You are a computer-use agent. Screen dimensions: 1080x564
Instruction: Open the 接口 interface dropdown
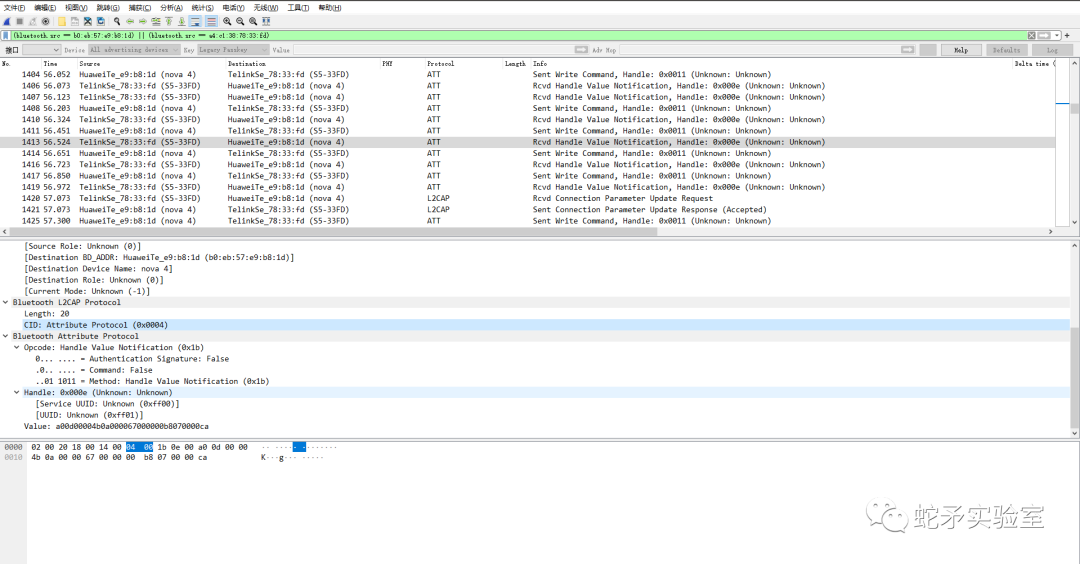[x=41, y=50]
